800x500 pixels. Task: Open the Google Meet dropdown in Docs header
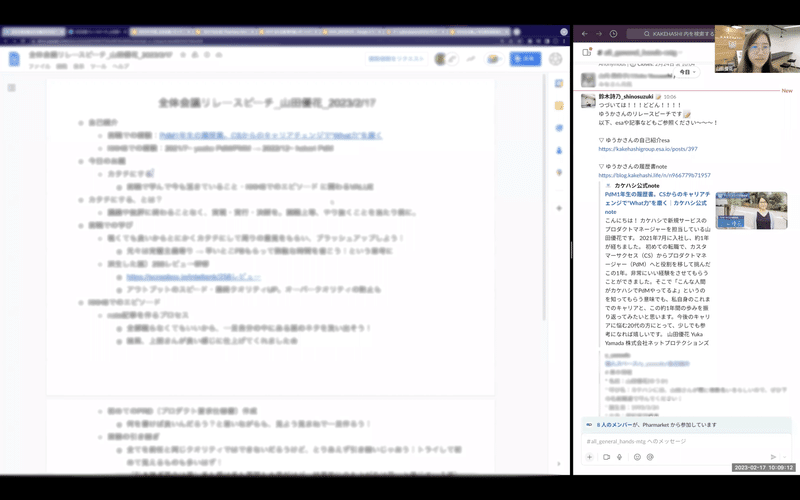(x=493, y=59)
